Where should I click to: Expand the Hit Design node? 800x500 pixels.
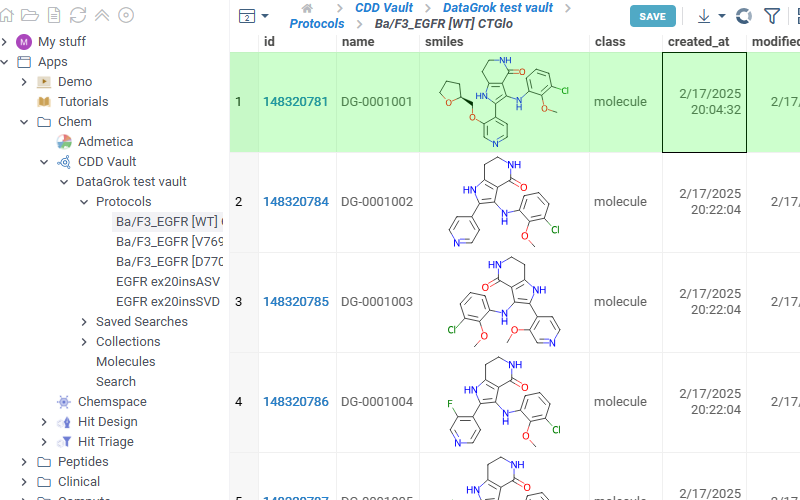pyautogui.click(x=44, y=422)
